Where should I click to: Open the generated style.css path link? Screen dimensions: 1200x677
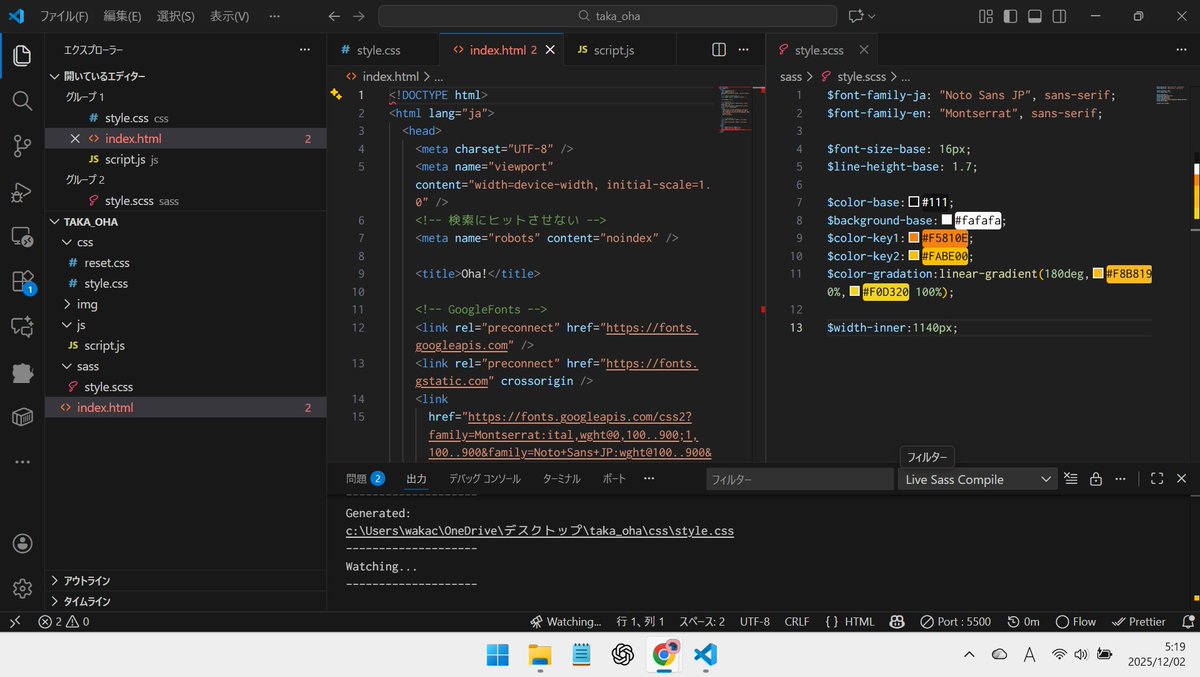[540, 531]
